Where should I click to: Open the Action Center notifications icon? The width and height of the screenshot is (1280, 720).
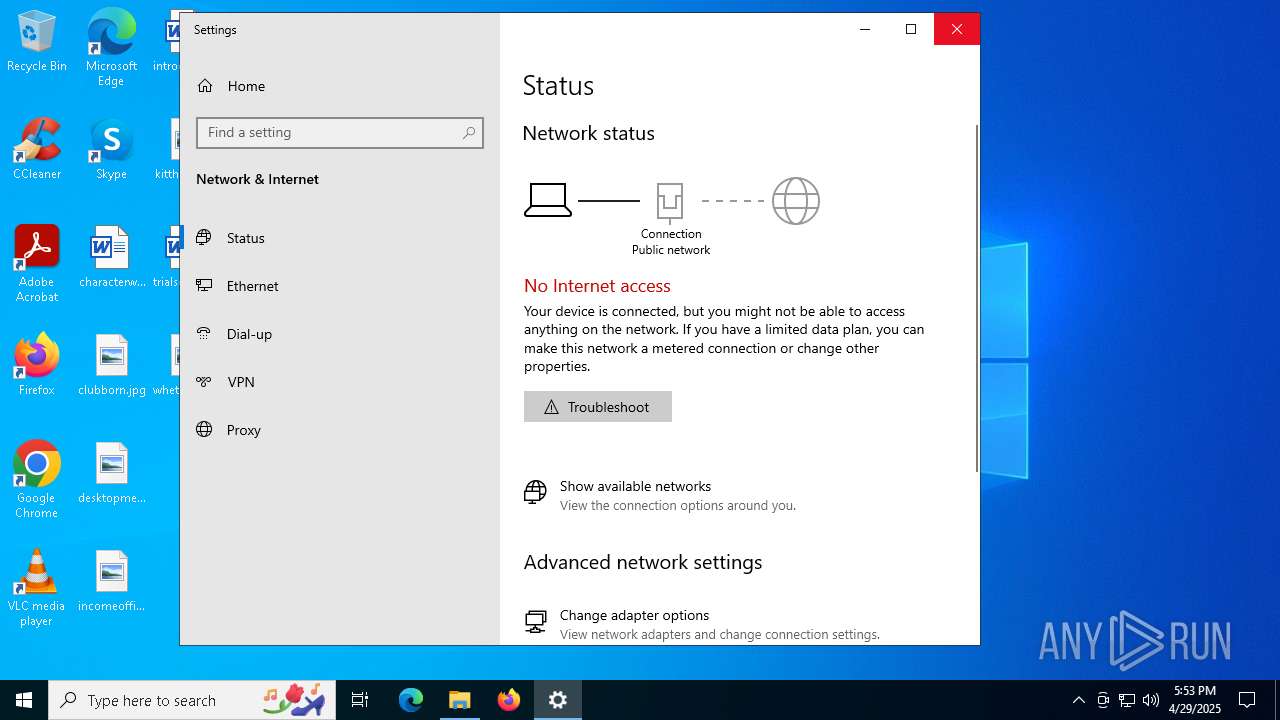[1247, 700]
